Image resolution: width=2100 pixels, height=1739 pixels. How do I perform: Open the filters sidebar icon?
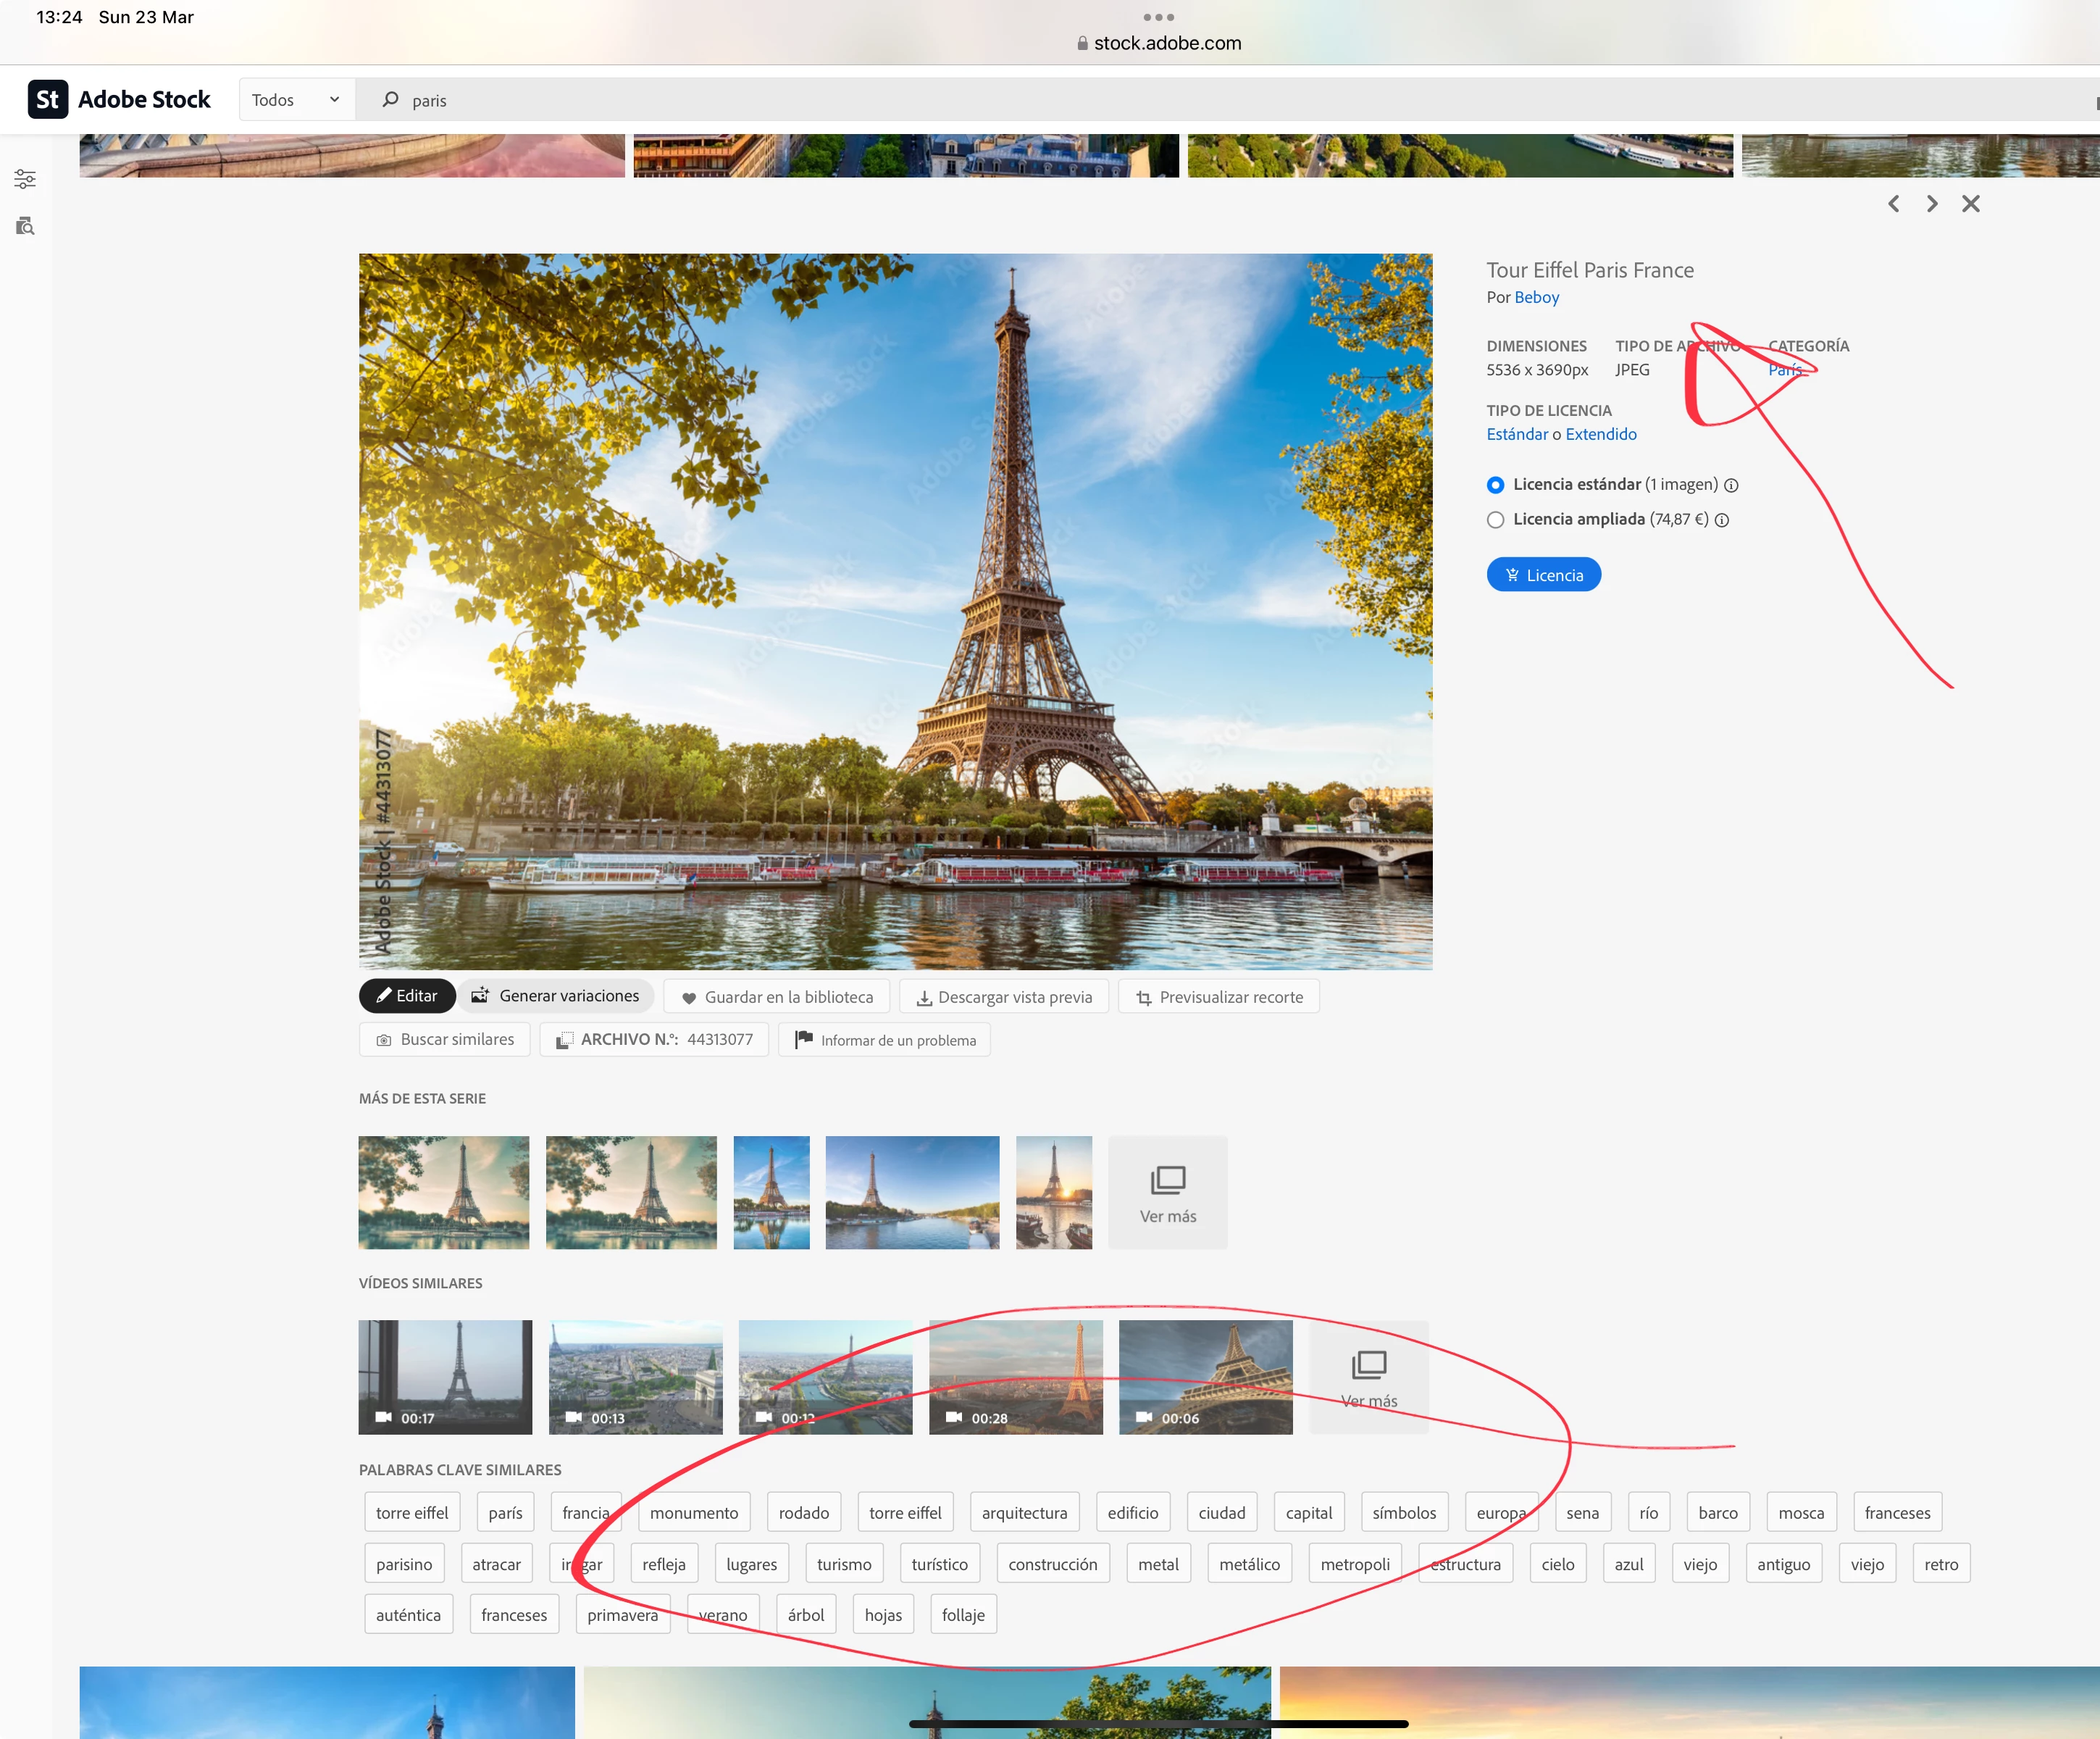25,179
